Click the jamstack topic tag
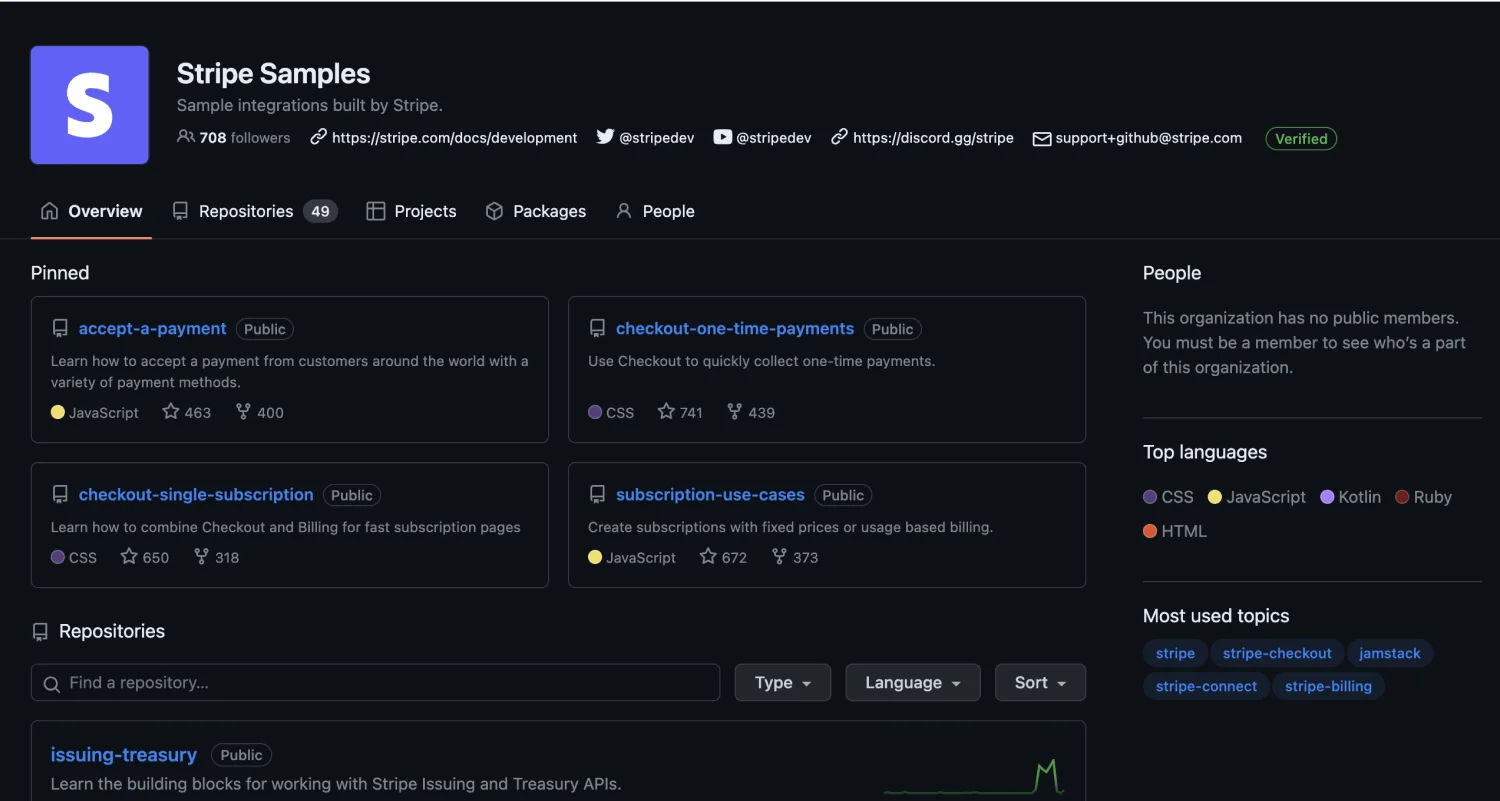The height and width of the screenshot is (801, 1500). [x=1390, y=653]
